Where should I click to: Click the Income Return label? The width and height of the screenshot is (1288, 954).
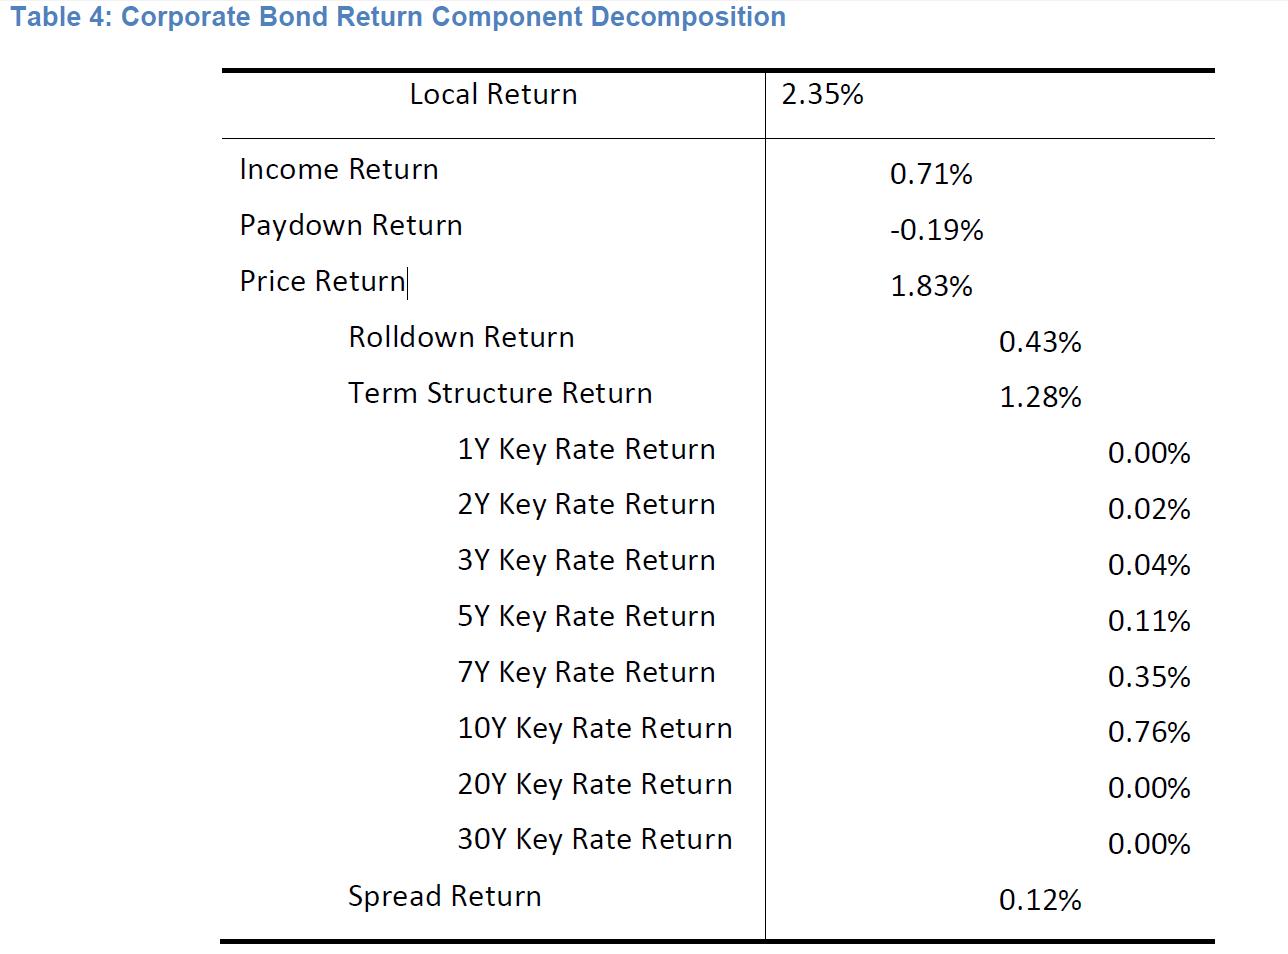point(339,170)
